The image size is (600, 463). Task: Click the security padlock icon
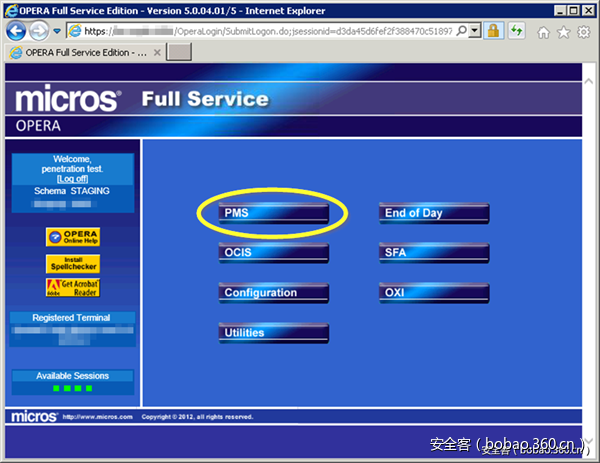point(494,31)
